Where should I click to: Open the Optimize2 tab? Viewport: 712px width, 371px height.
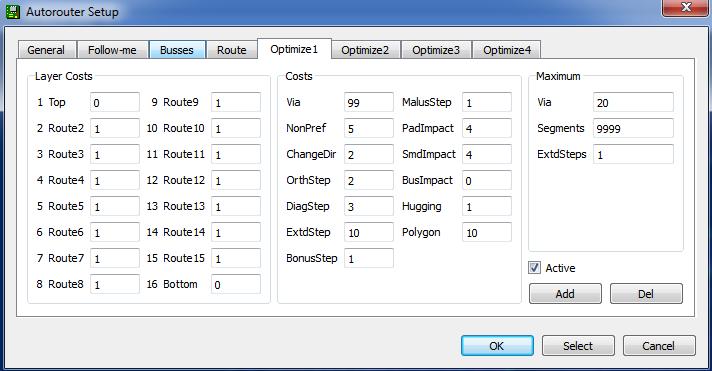[366, 50]
